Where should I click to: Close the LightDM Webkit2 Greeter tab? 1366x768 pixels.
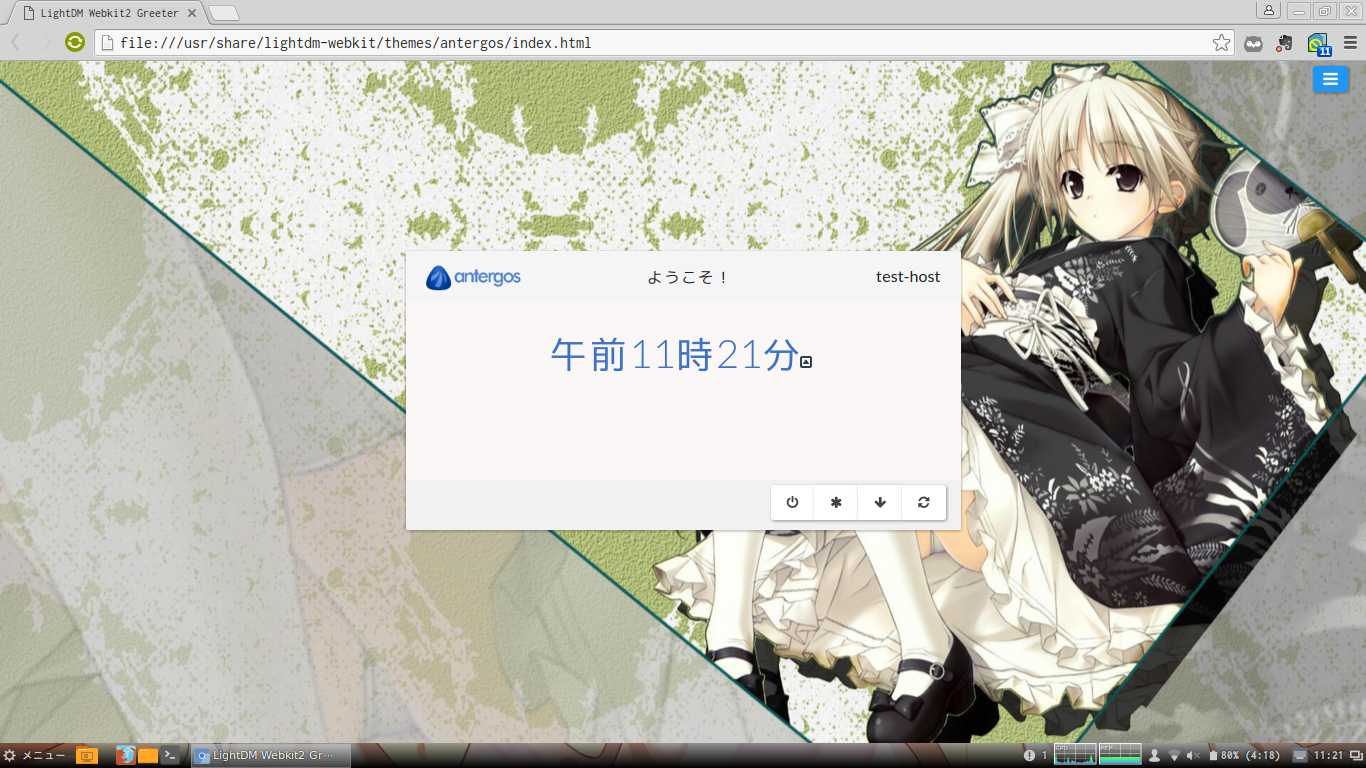(x=192, y=13)
